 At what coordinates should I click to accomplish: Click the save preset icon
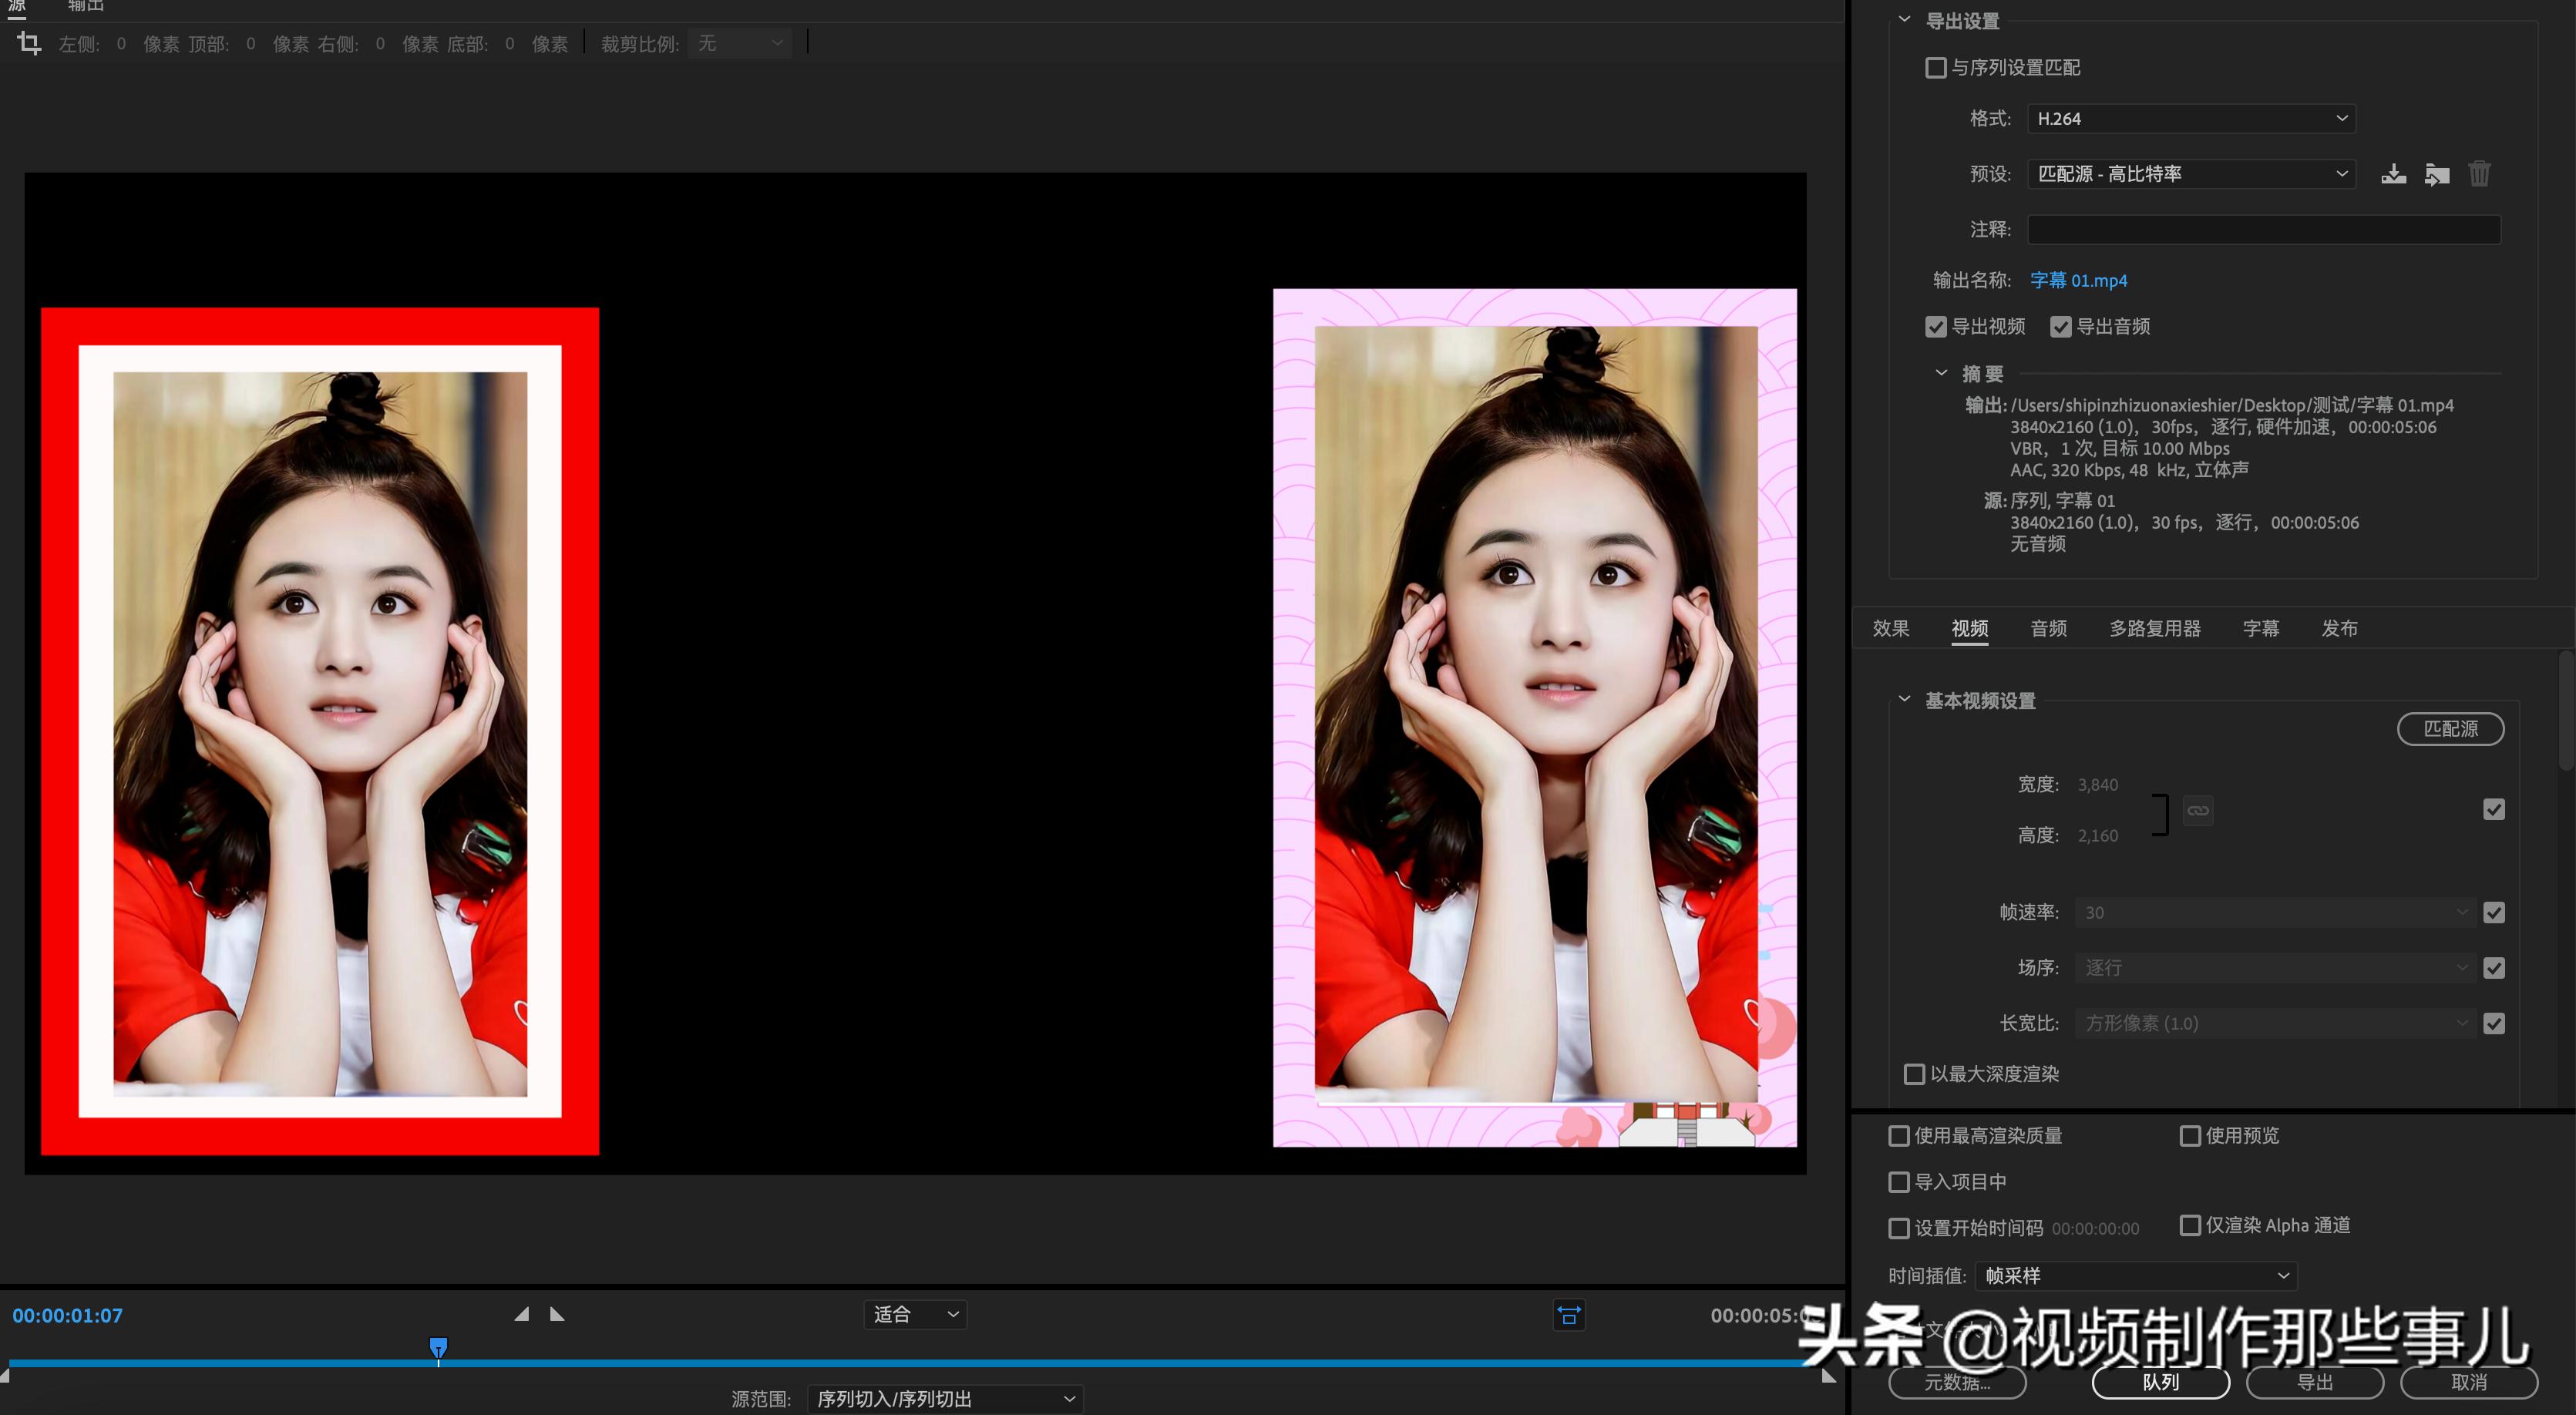click(2394, 173)
